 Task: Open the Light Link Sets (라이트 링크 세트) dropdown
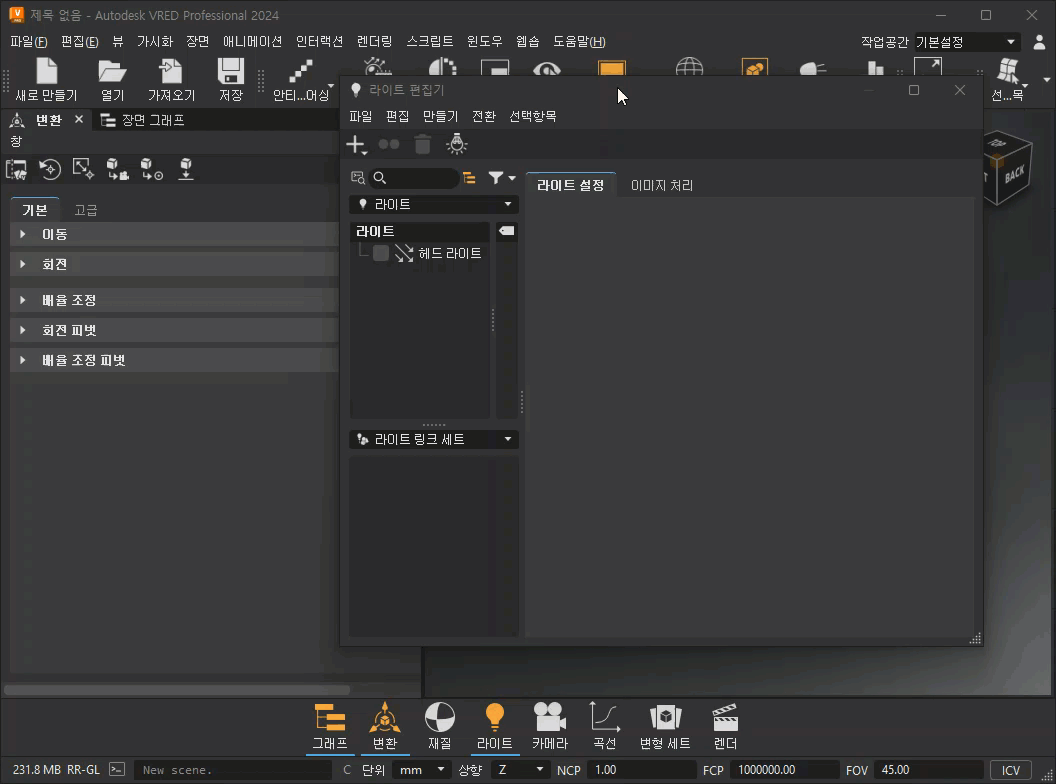(x=434, y=439)
